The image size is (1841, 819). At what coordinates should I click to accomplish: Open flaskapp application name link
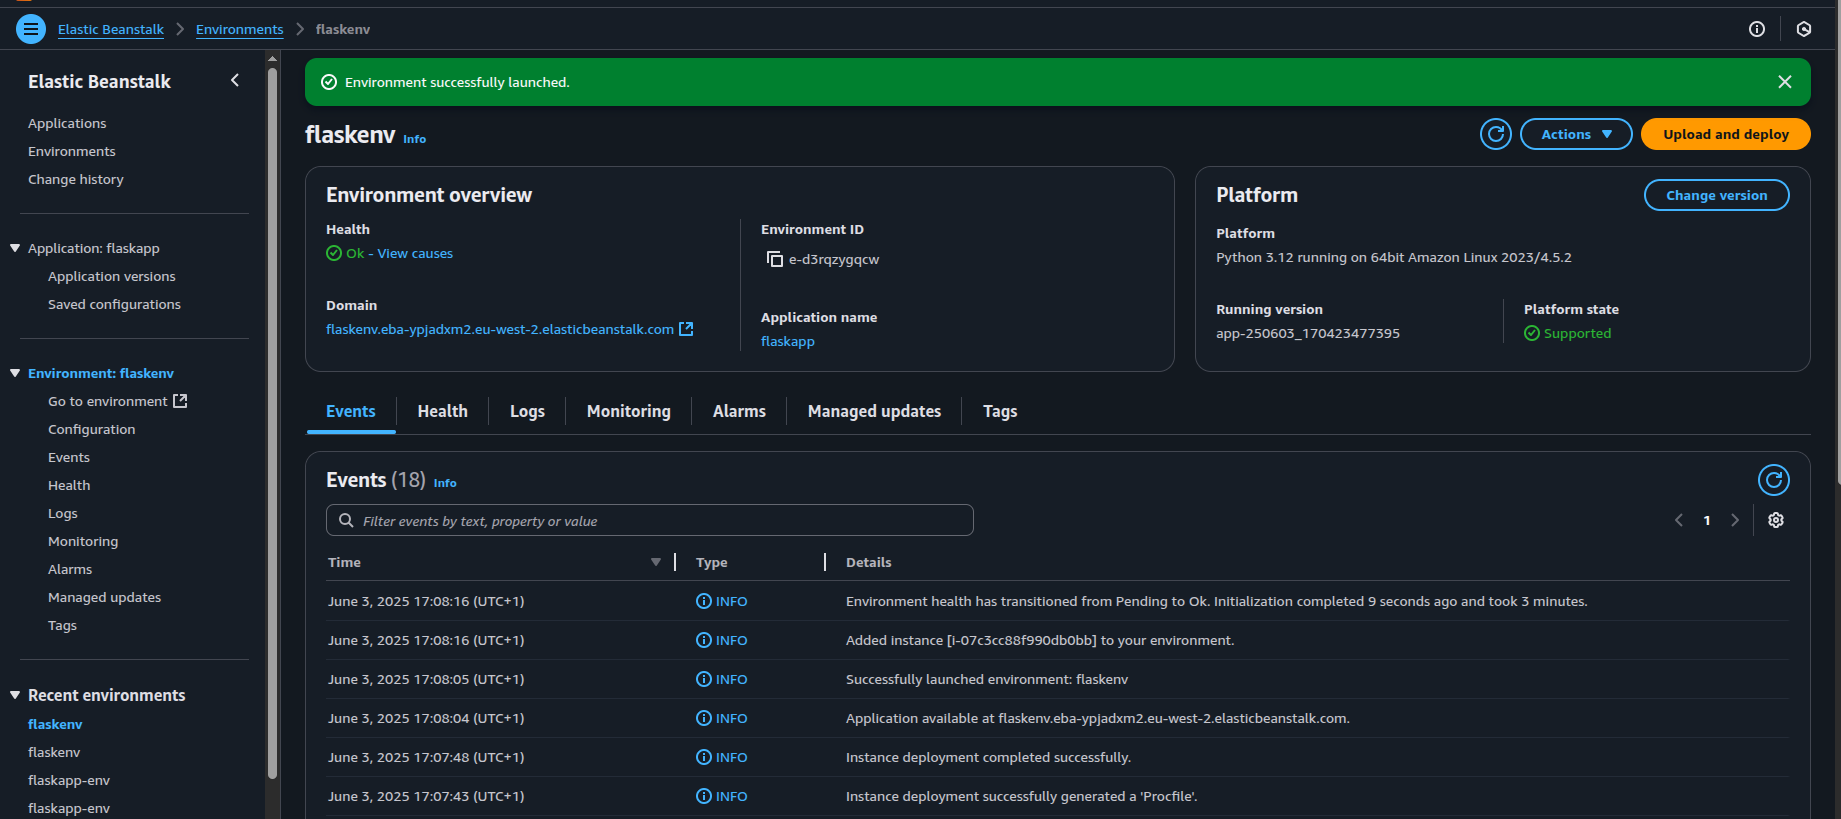click(x=788, y=341)
